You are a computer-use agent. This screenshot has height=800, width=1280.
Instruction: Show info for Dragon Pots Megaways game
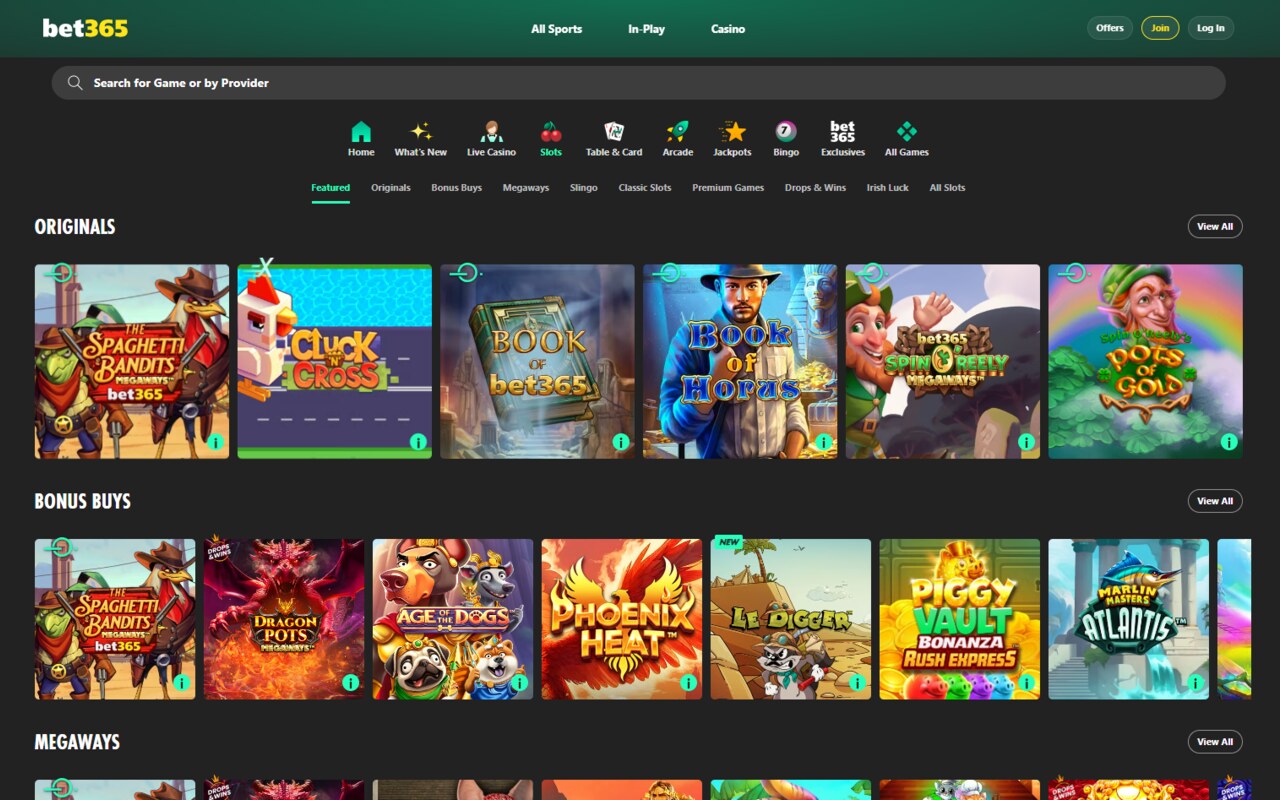[x=351, y=683]
